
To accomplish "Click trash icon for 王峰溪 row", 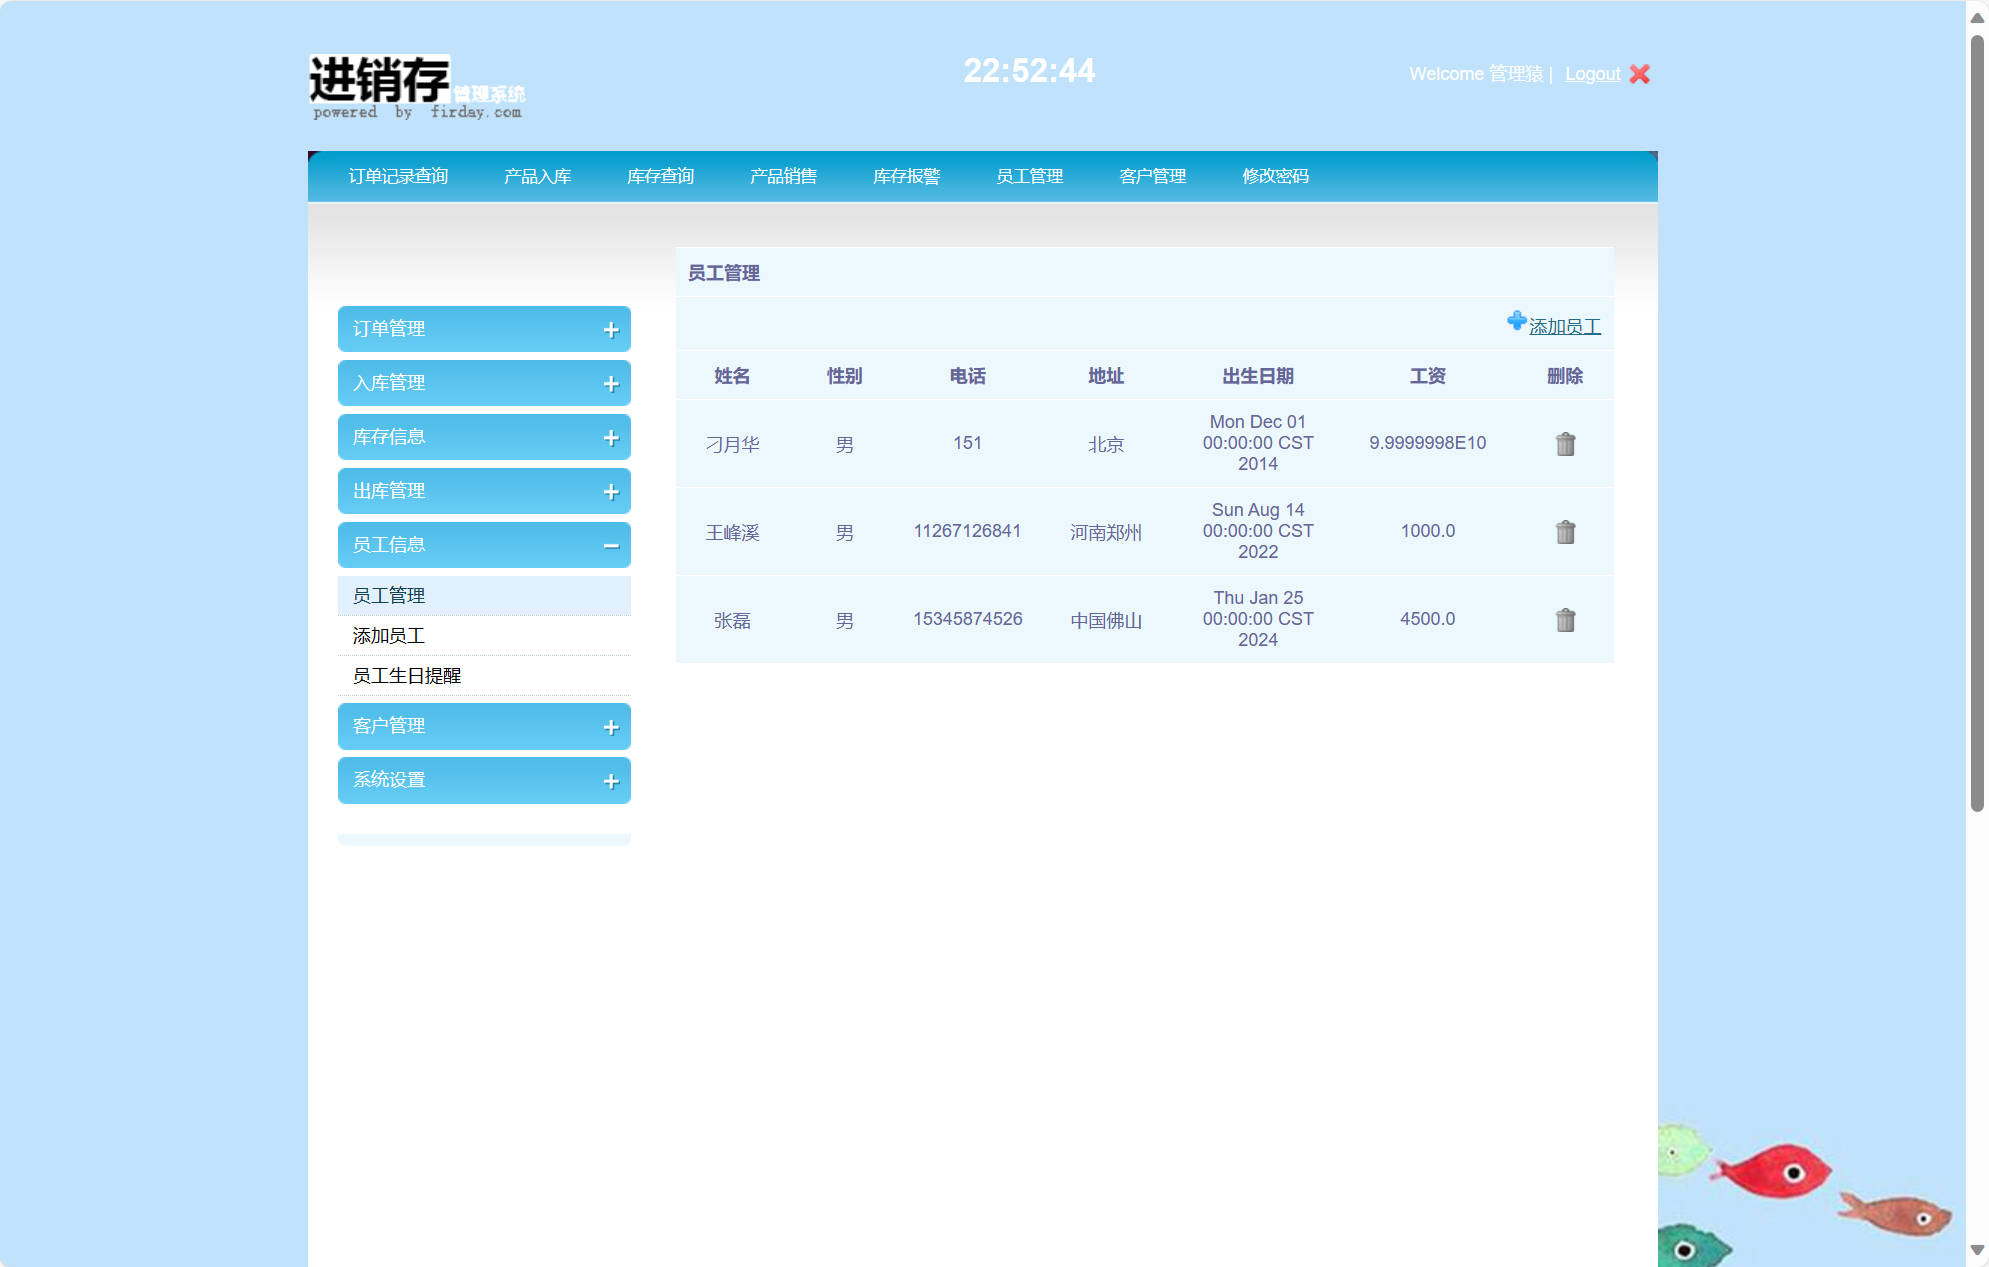I will (1565, 532).
